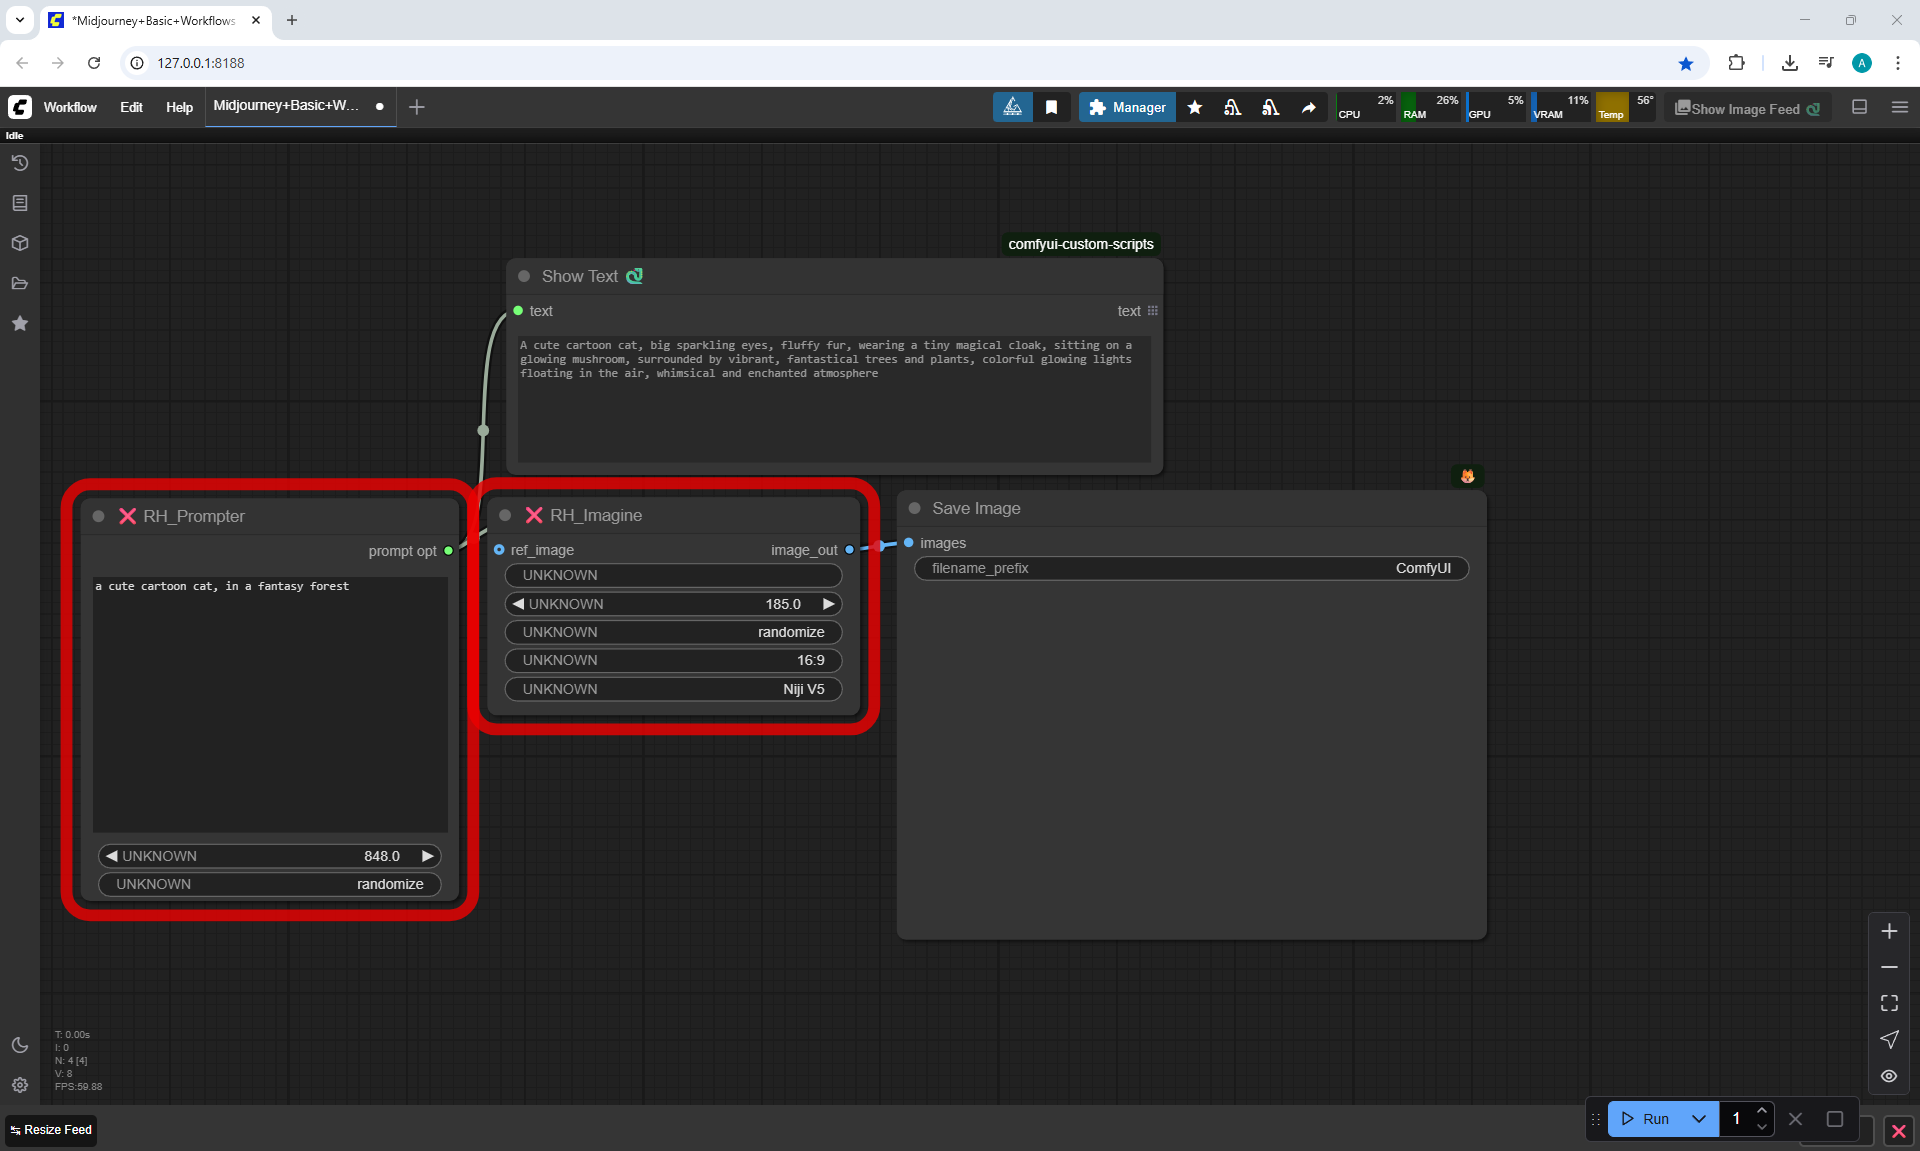Click the share arrow toolbar icon
This screenshot has width=1920, height=1151.
[x=1309, y=107]
